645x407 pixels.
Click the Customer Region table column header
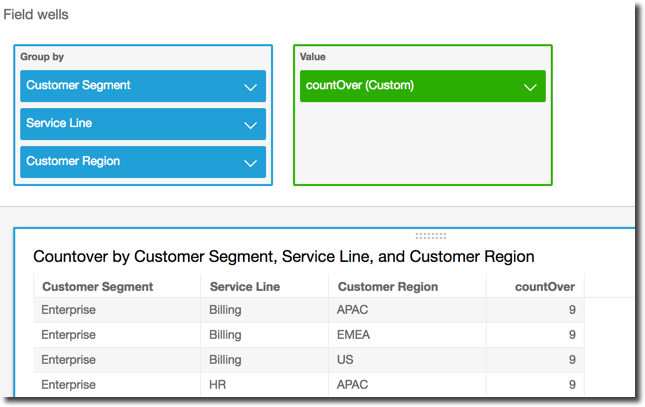[x=387, y=287]
